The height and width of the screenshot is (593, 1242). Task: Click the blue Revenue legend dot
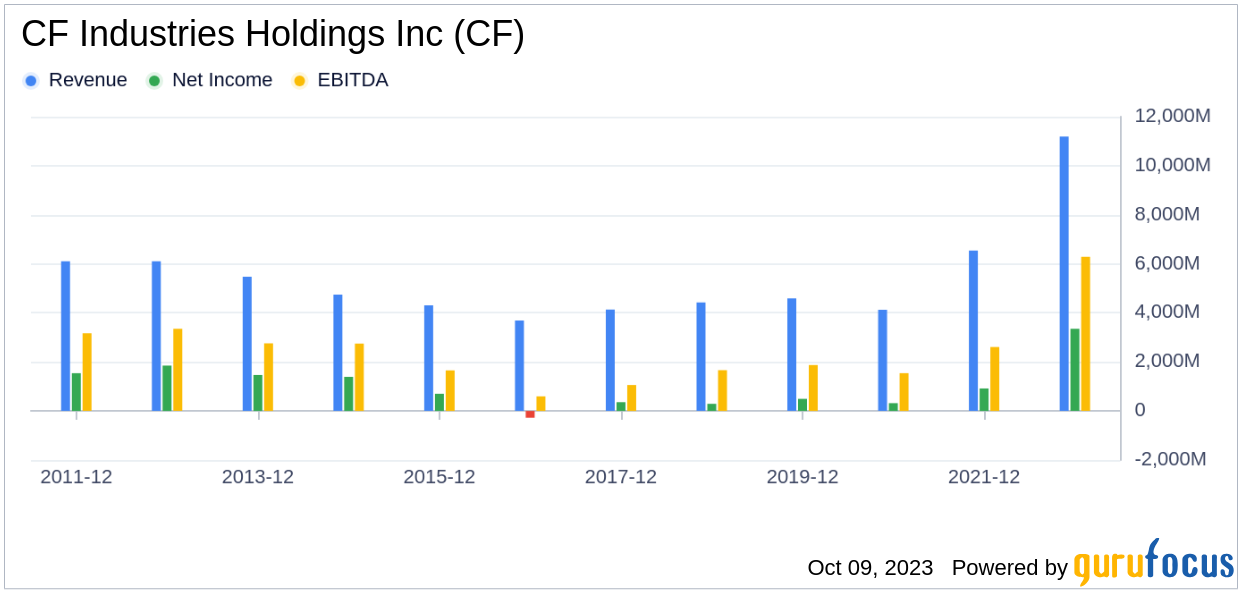click(31, 81)
